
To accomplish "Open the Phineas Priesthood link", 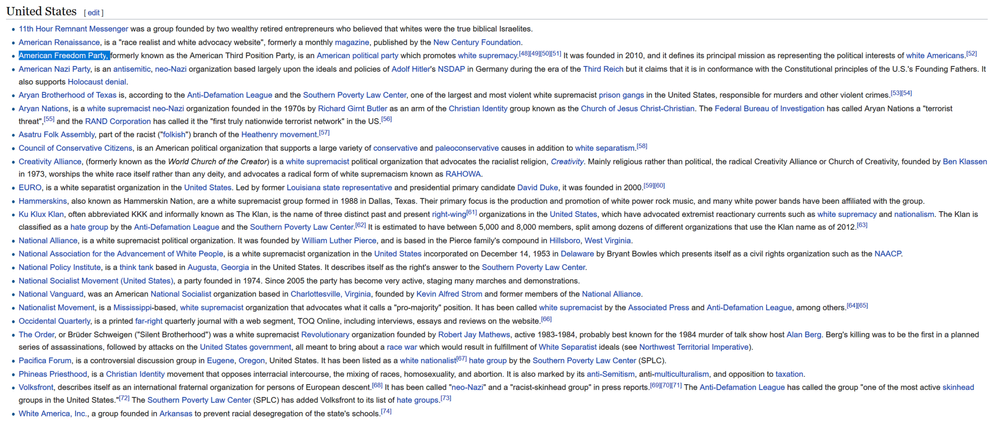I will (54, 373).
